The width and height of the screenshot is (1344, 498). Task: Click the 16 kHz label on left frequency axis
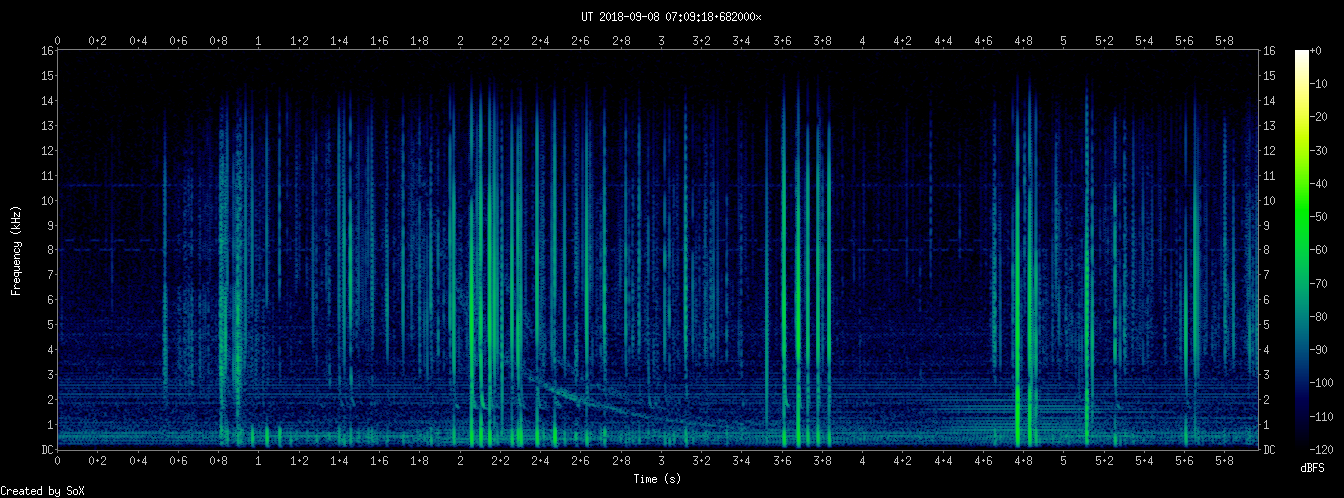pos(46,51)
